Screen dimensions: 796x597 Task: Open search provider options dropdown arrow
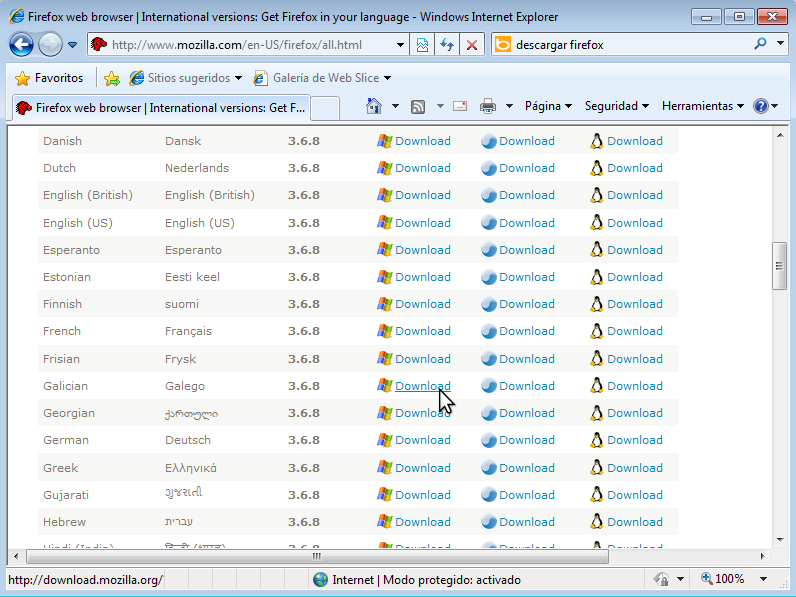pyautogui.click(x=780, y=44)
